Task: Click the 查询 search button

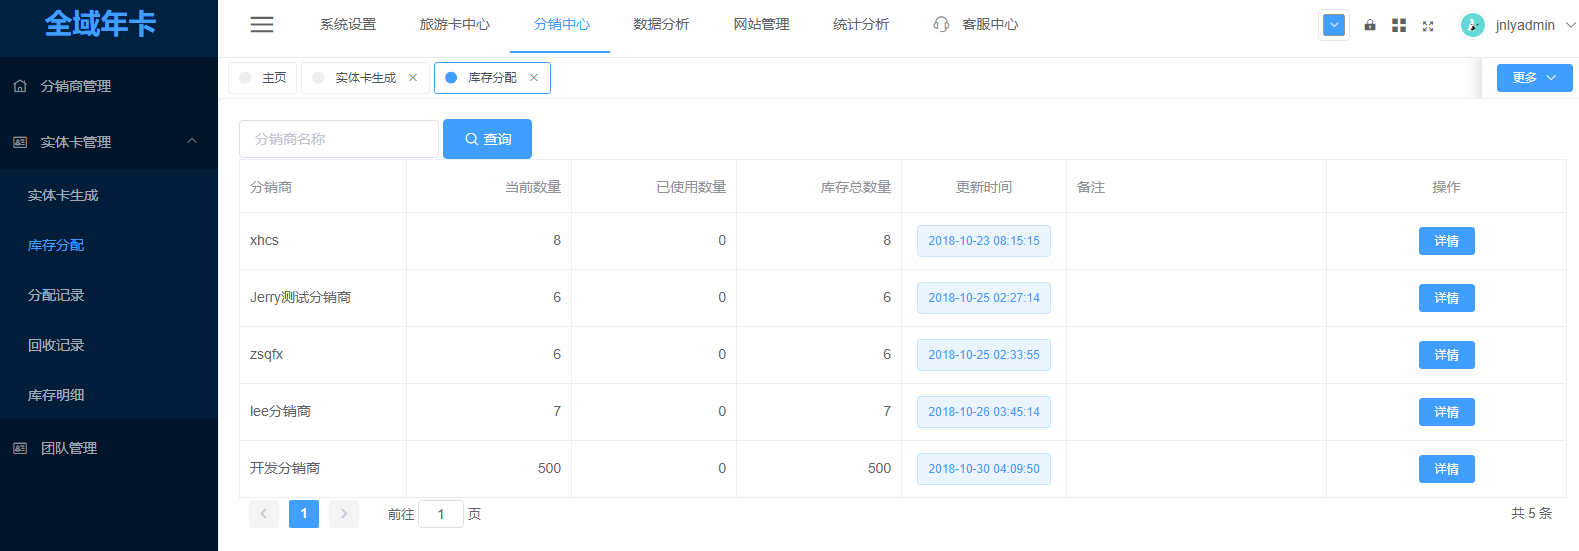Action: click(x=487, y=139)
